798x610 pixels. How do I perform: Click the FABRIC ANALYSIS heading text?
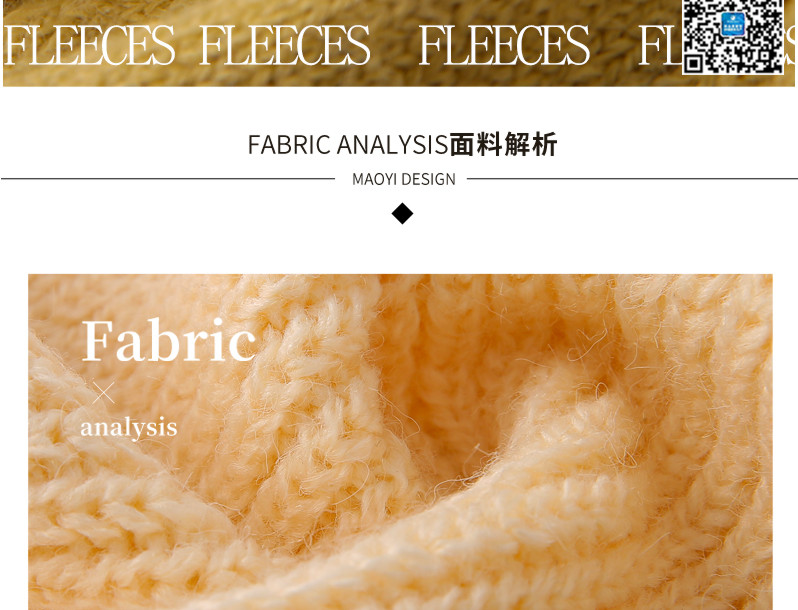348,144
